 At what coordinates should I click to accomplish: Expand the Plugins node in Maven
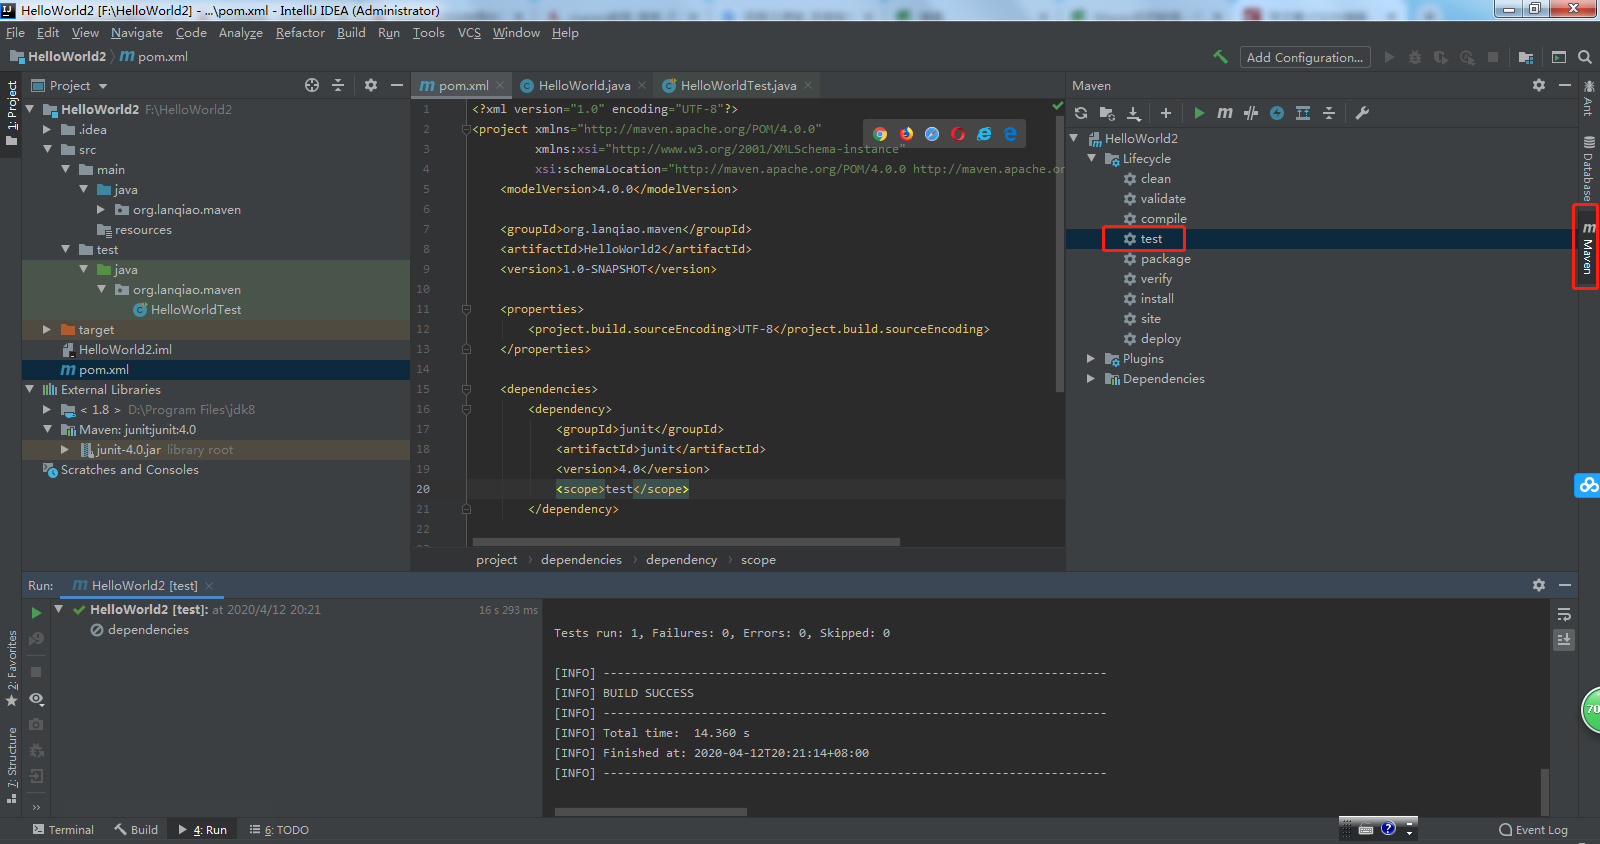1091,358
